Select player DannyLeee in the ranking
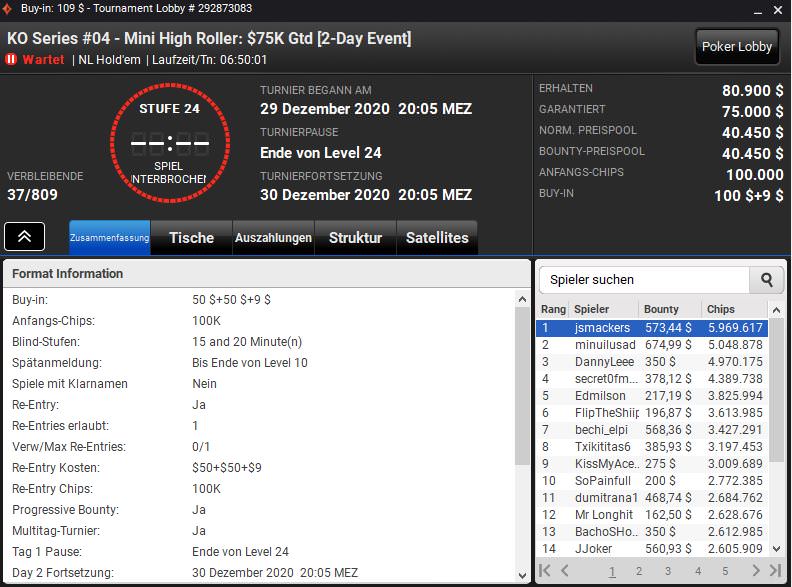This screenshot has height=587, width=792. [x=604, y=361]
